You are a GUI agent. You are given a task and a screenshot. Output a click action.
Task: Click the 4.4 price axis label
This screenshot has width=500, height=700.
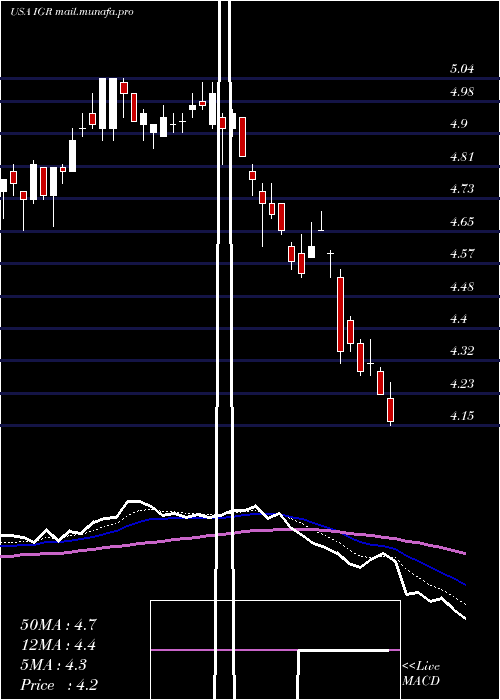coord(458,319)
